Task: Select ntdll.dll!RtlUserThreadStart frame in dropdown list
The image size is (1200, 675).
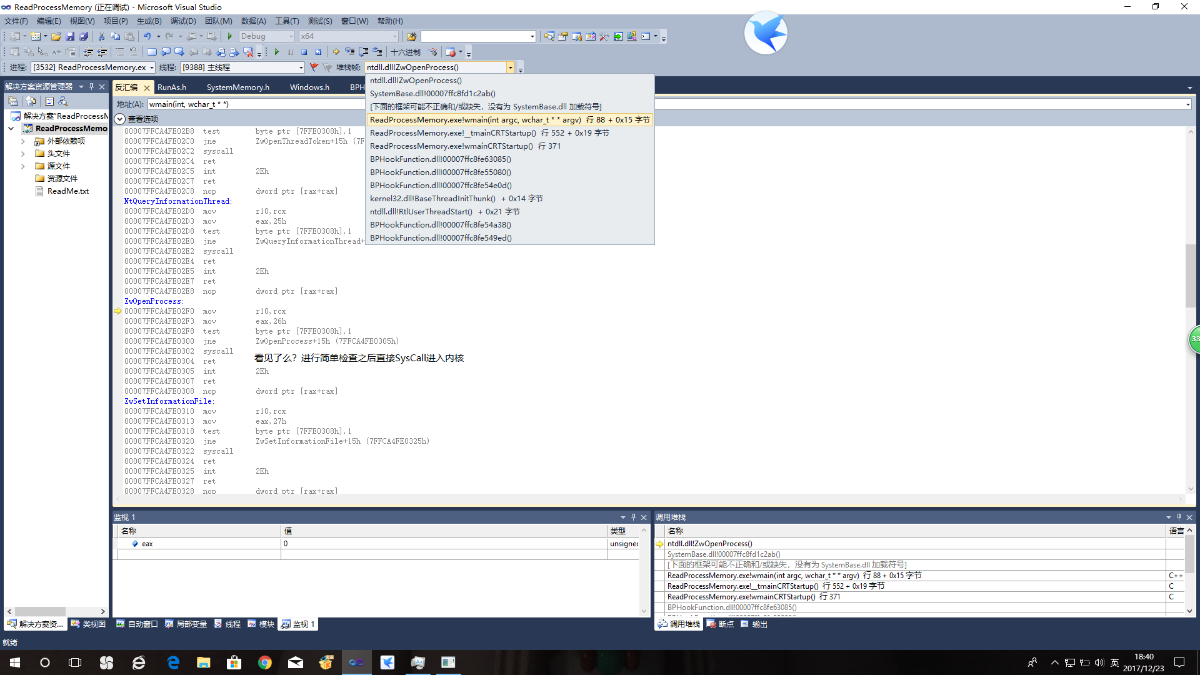Action: point(509,211)
